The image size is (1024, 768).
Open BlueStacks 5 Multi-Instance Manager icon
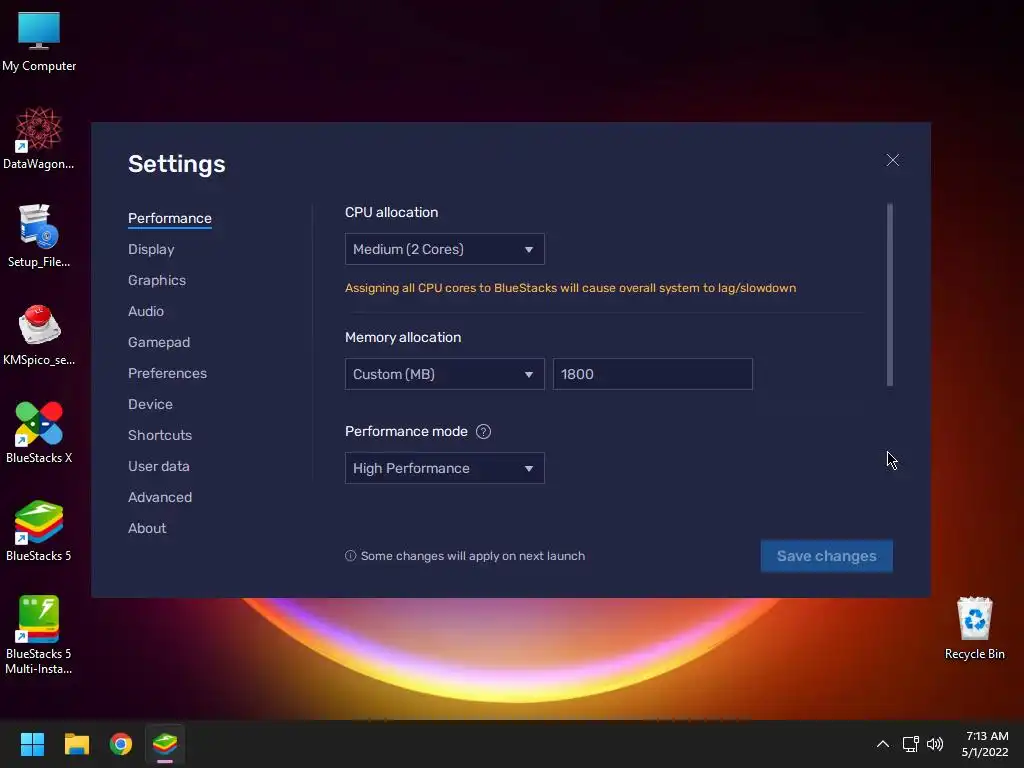click(x=39, y=635)
